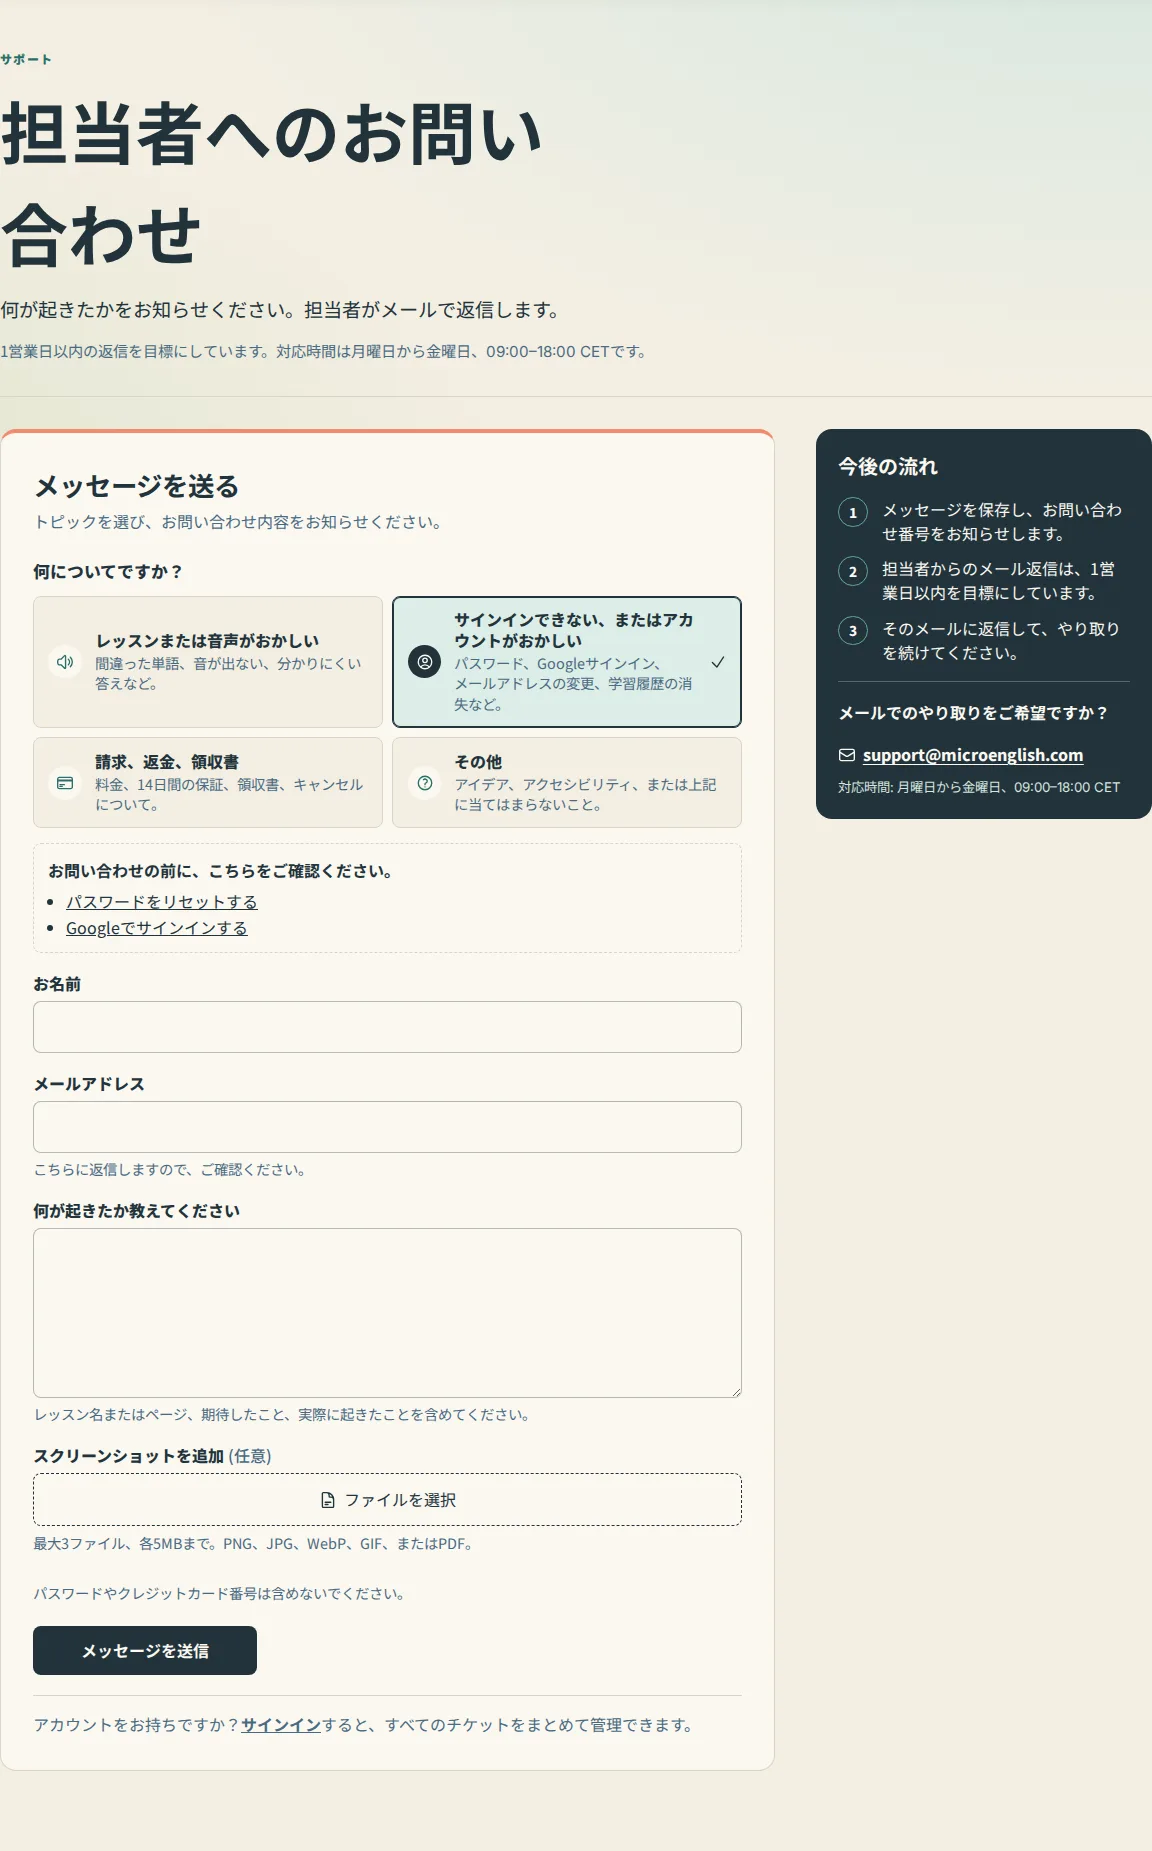
Task: Select topic サインインできない、またはアカウントがおかしい
Action: coord(567,662)
